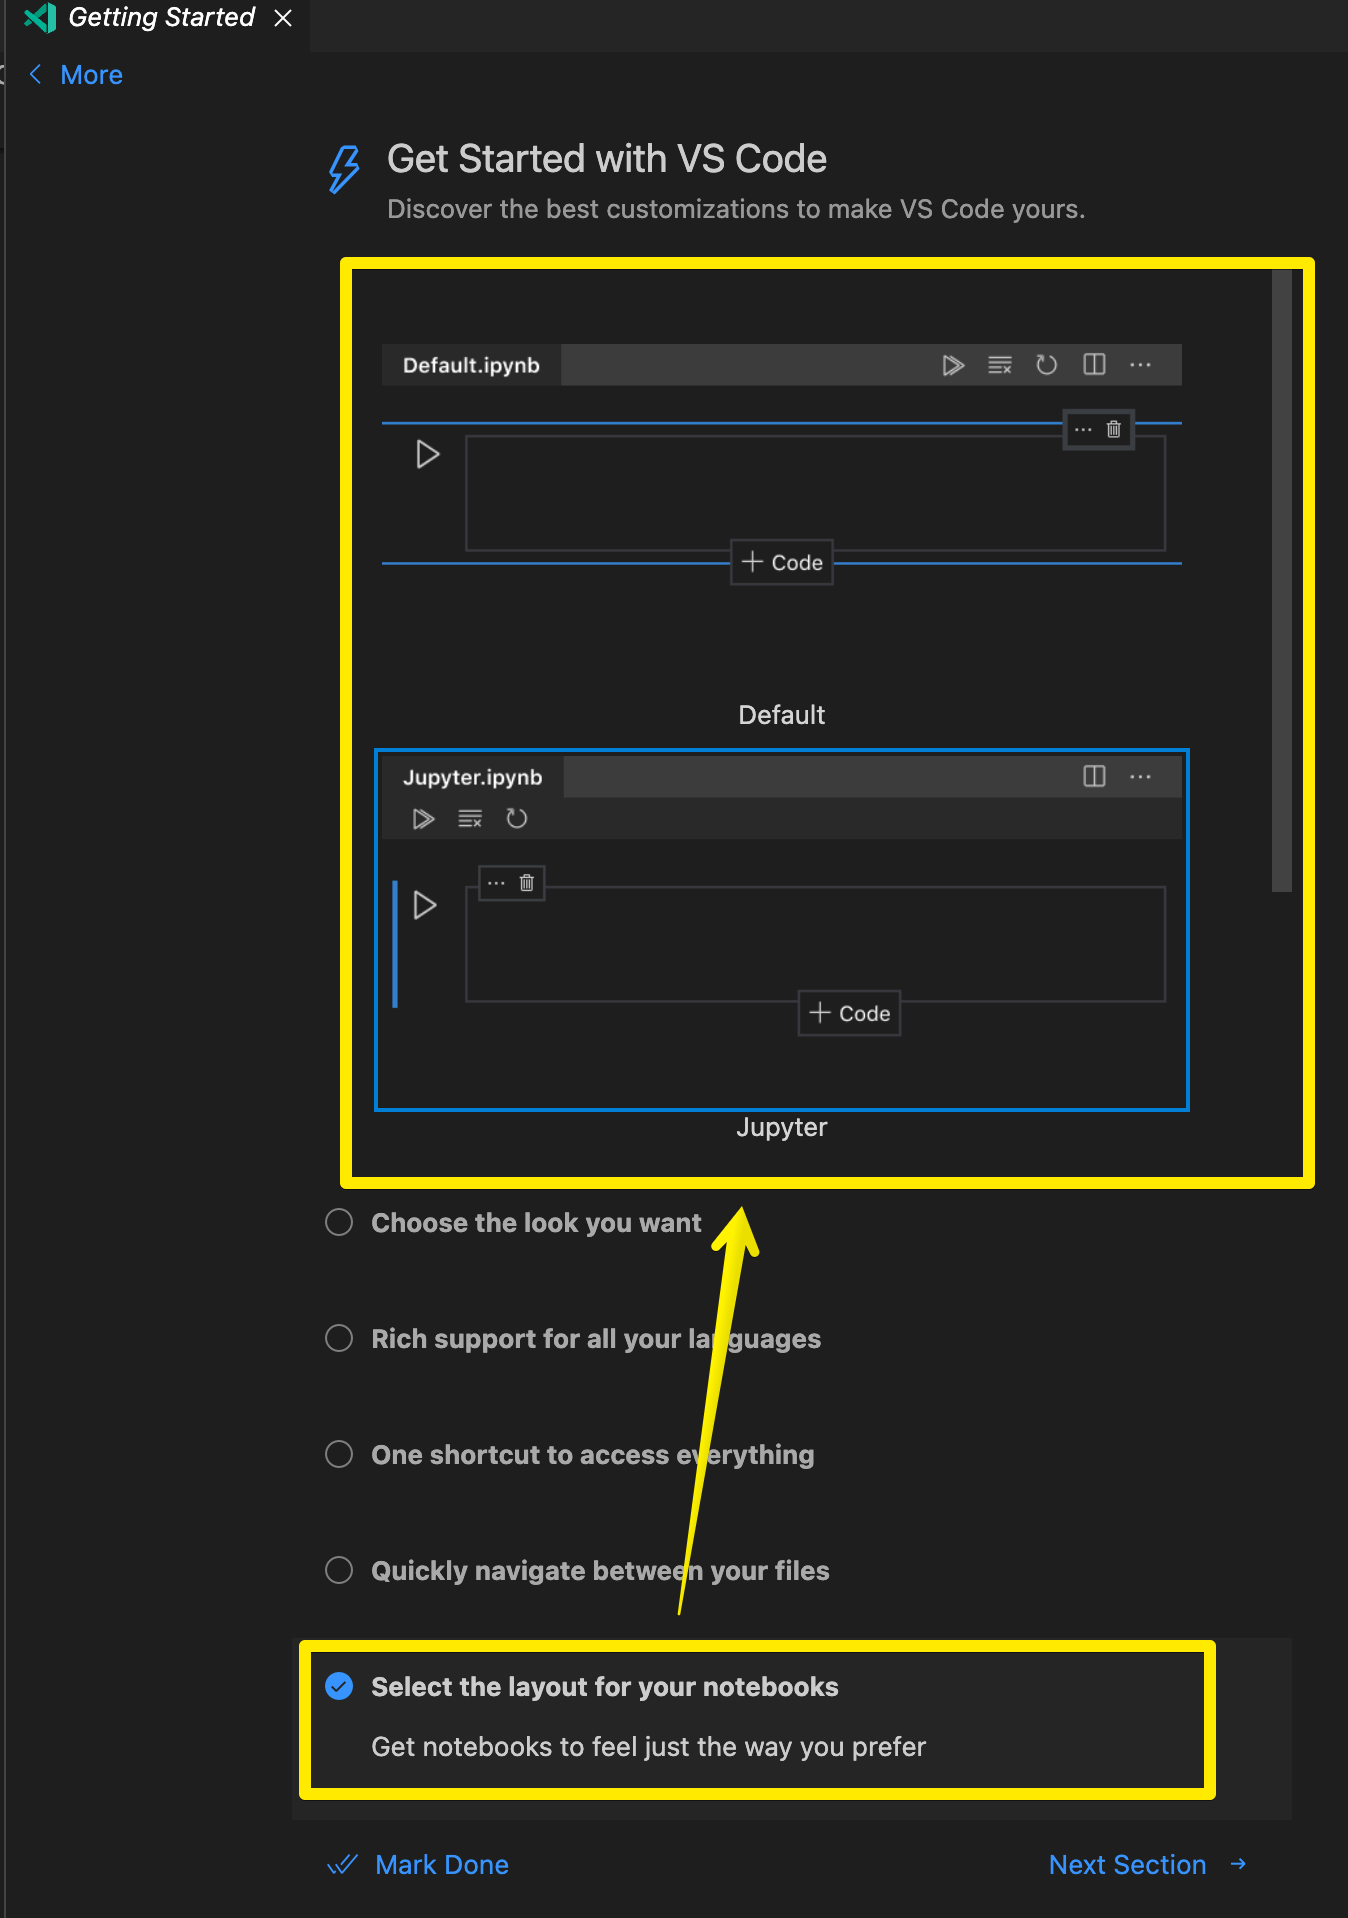Click the split editor icon in Default.ipynb toolbar
Image resolution: width=1348 pixels, height=1918 pixels.
(1094, 364)
